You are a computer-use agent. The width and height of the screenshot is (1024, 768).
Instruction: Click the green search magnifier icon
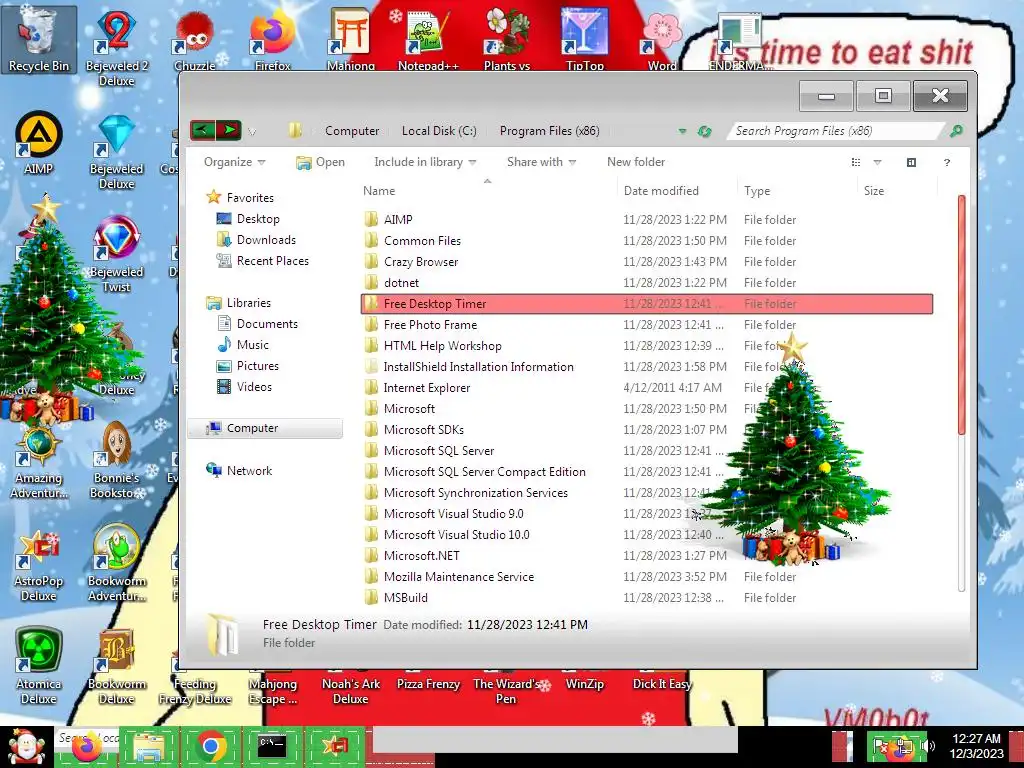(x=956, y=131)
